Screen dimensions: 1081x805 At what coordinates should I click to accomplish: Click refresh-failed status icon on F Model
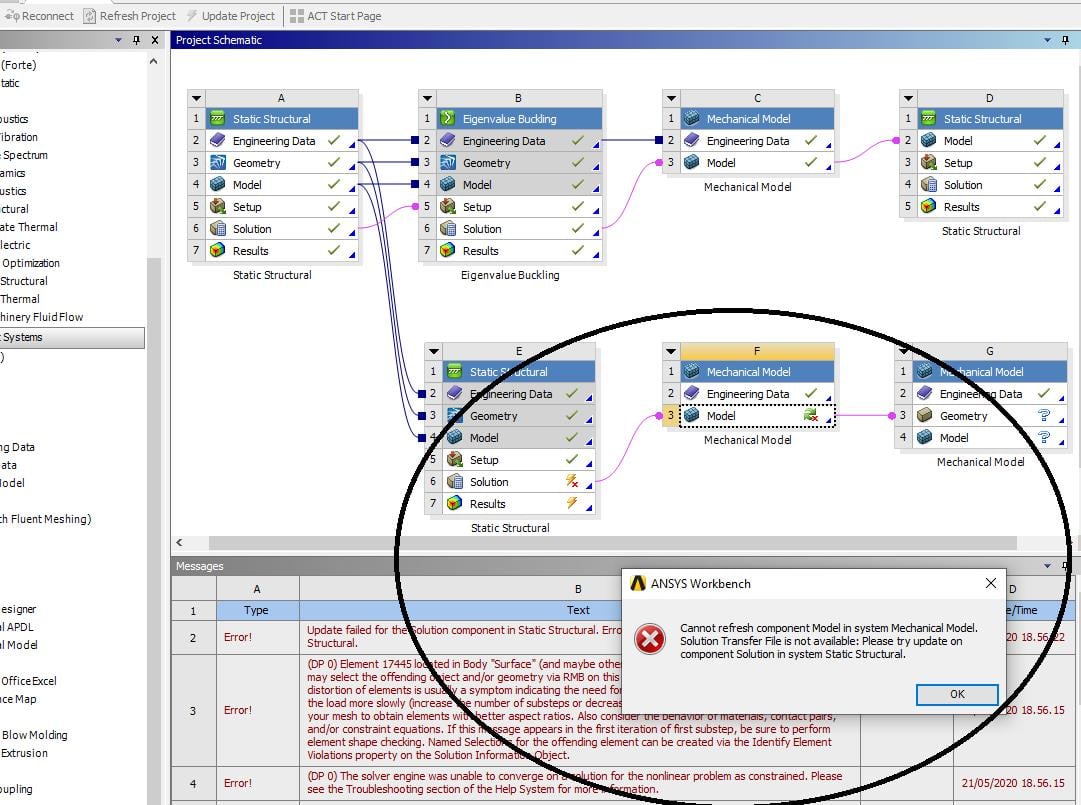(811, 415)
